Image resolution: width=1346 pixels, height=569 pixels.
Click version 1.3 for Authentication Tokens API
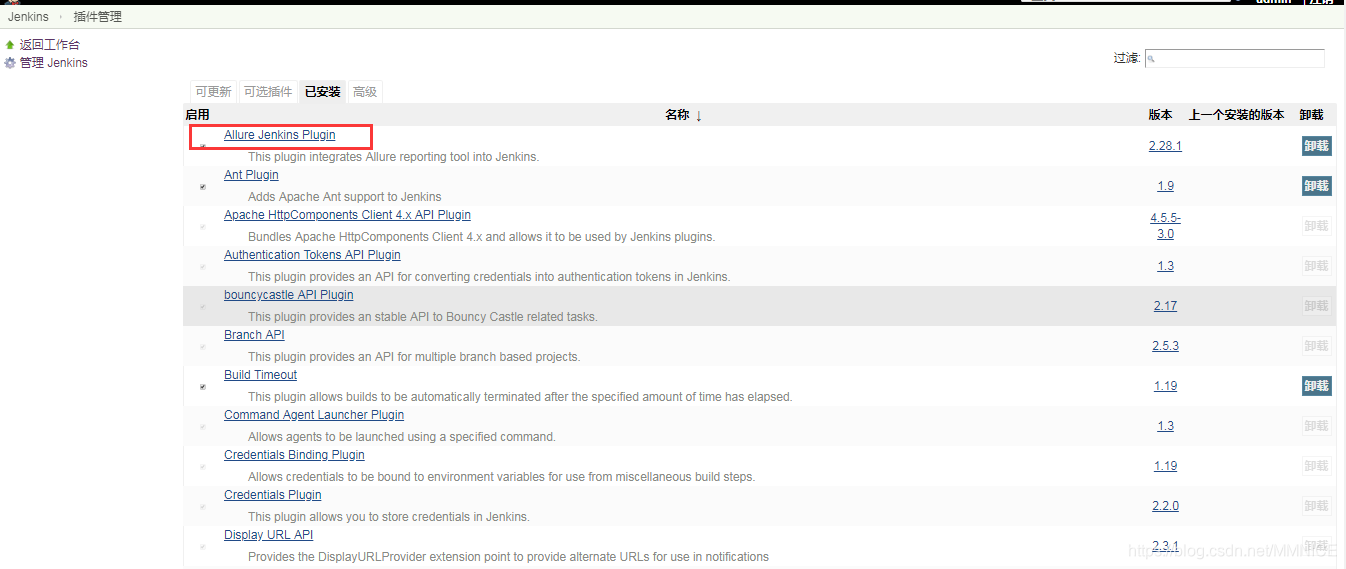(x=1165, y=266)
